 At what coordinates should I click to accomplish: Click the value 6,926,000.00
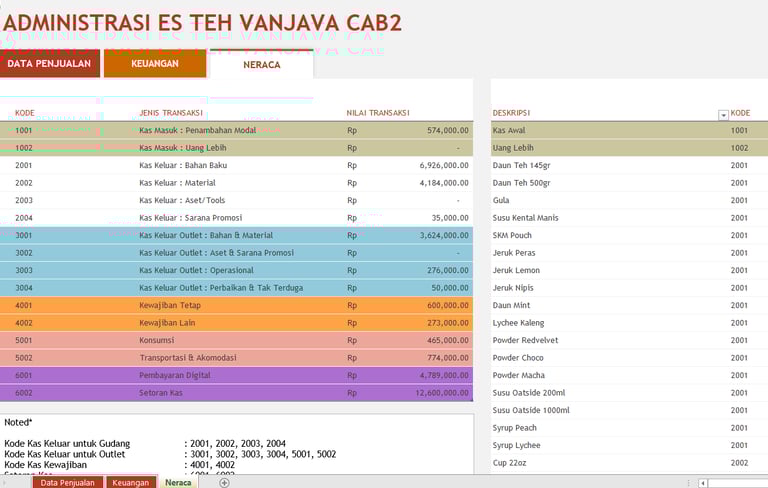(444, 165)
